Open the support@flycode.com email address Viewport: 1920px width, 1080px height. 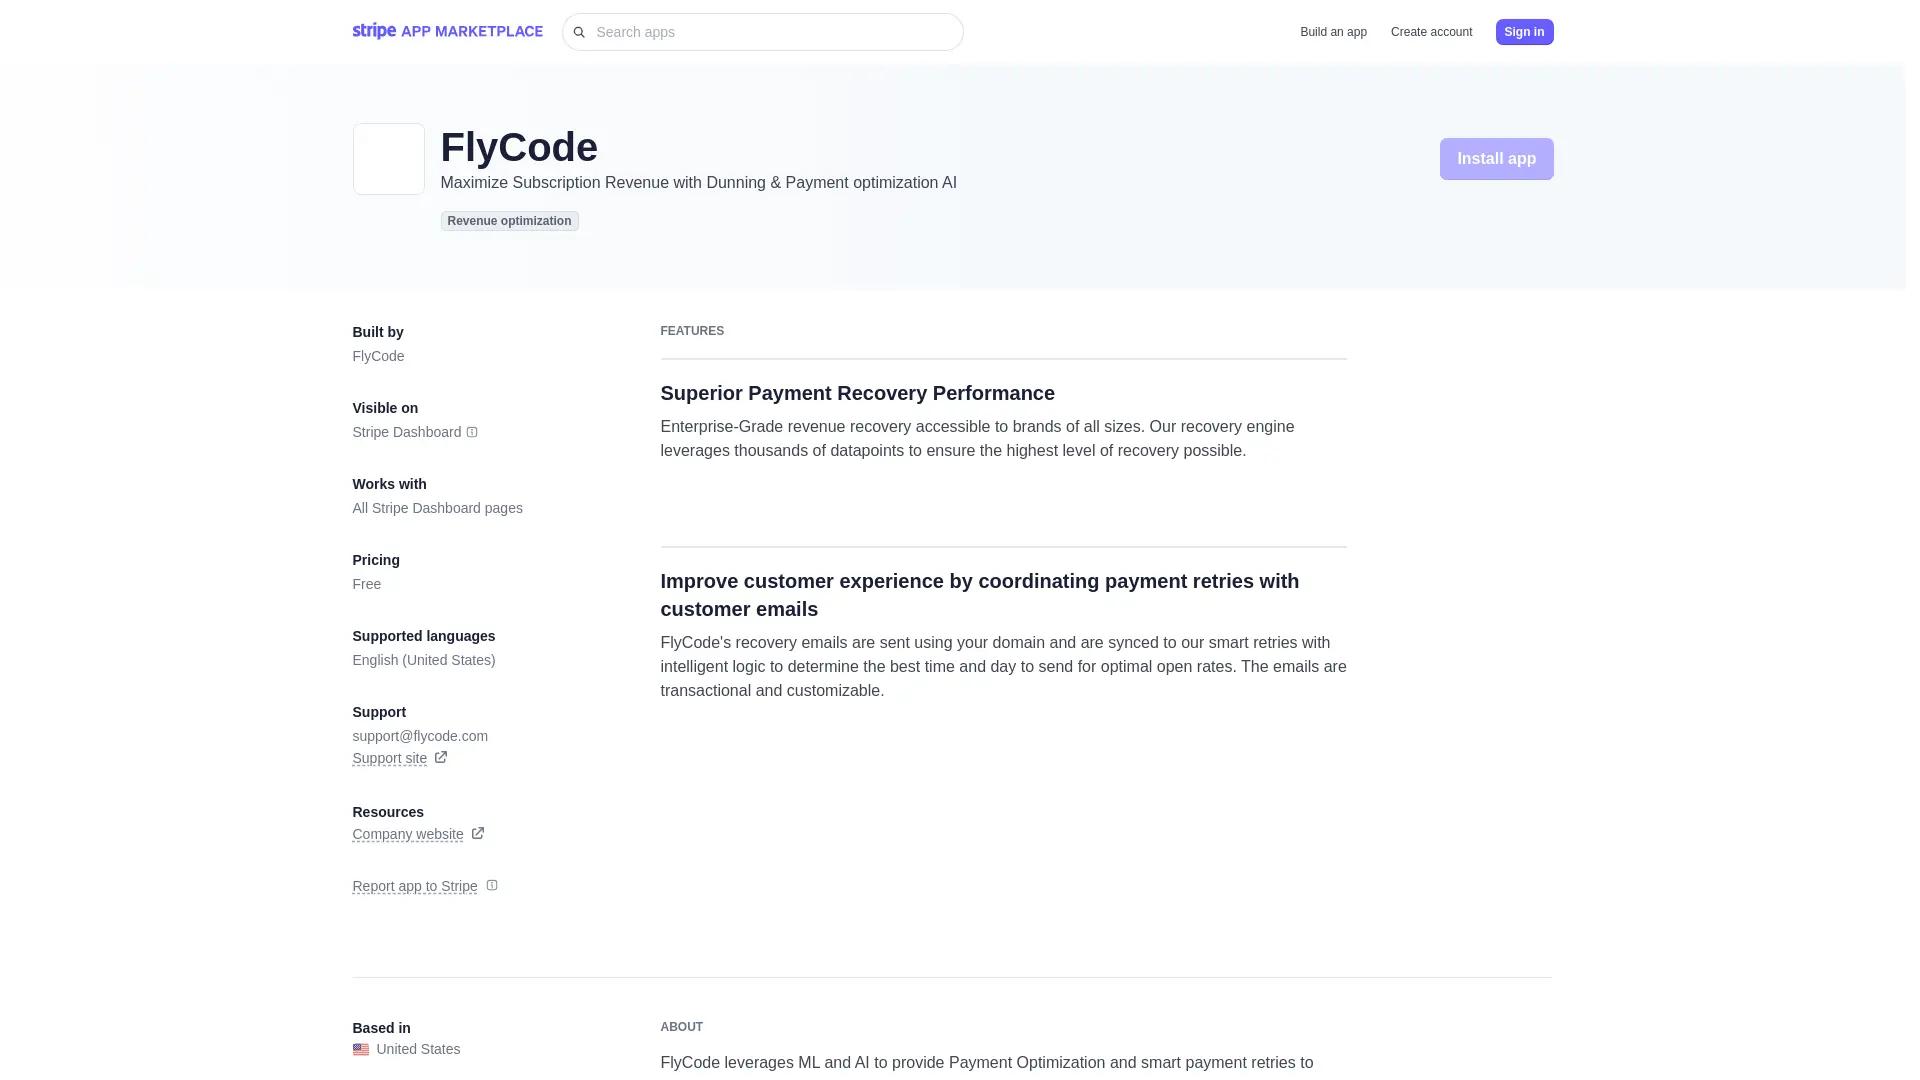point(419,736)
